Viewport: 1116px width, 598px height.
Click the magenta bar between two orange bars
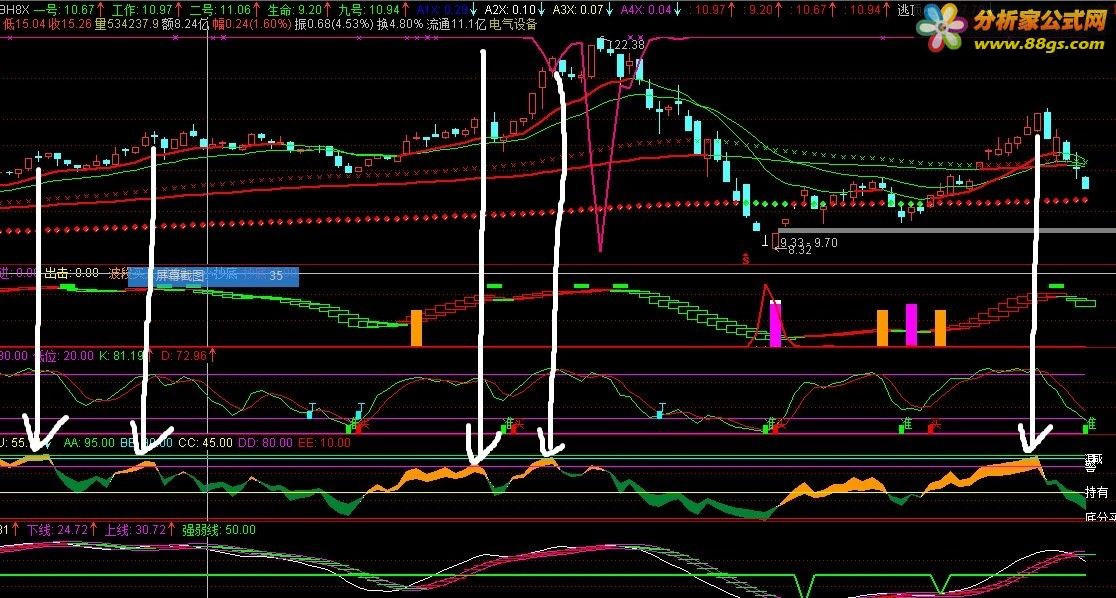point(911,325)
